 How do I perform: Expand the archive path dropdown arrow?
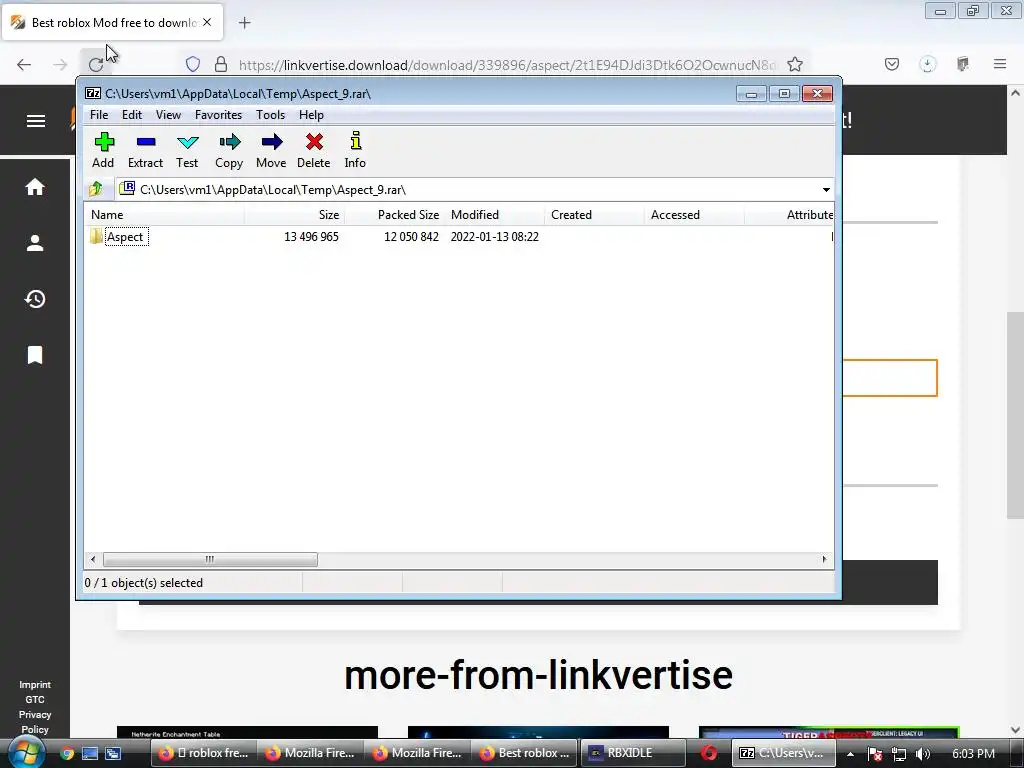pos(826,190)
